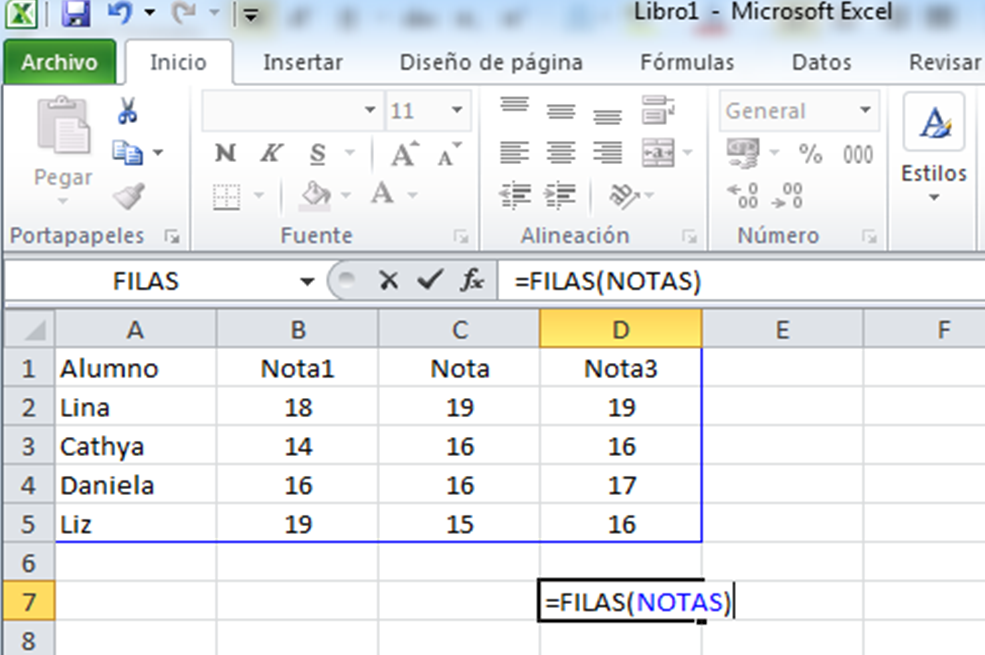Toggle bold formatting (N)

226,154
